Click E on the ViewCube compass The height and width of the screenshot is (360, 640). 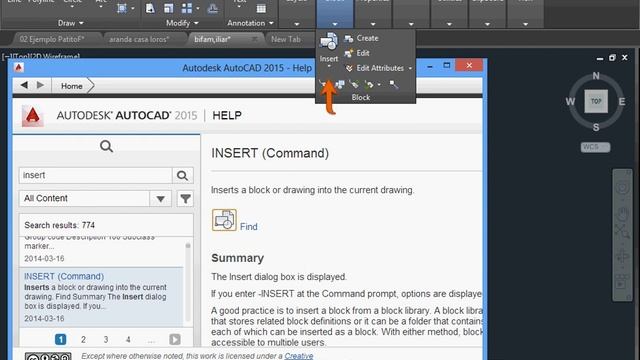pos(622,102)
